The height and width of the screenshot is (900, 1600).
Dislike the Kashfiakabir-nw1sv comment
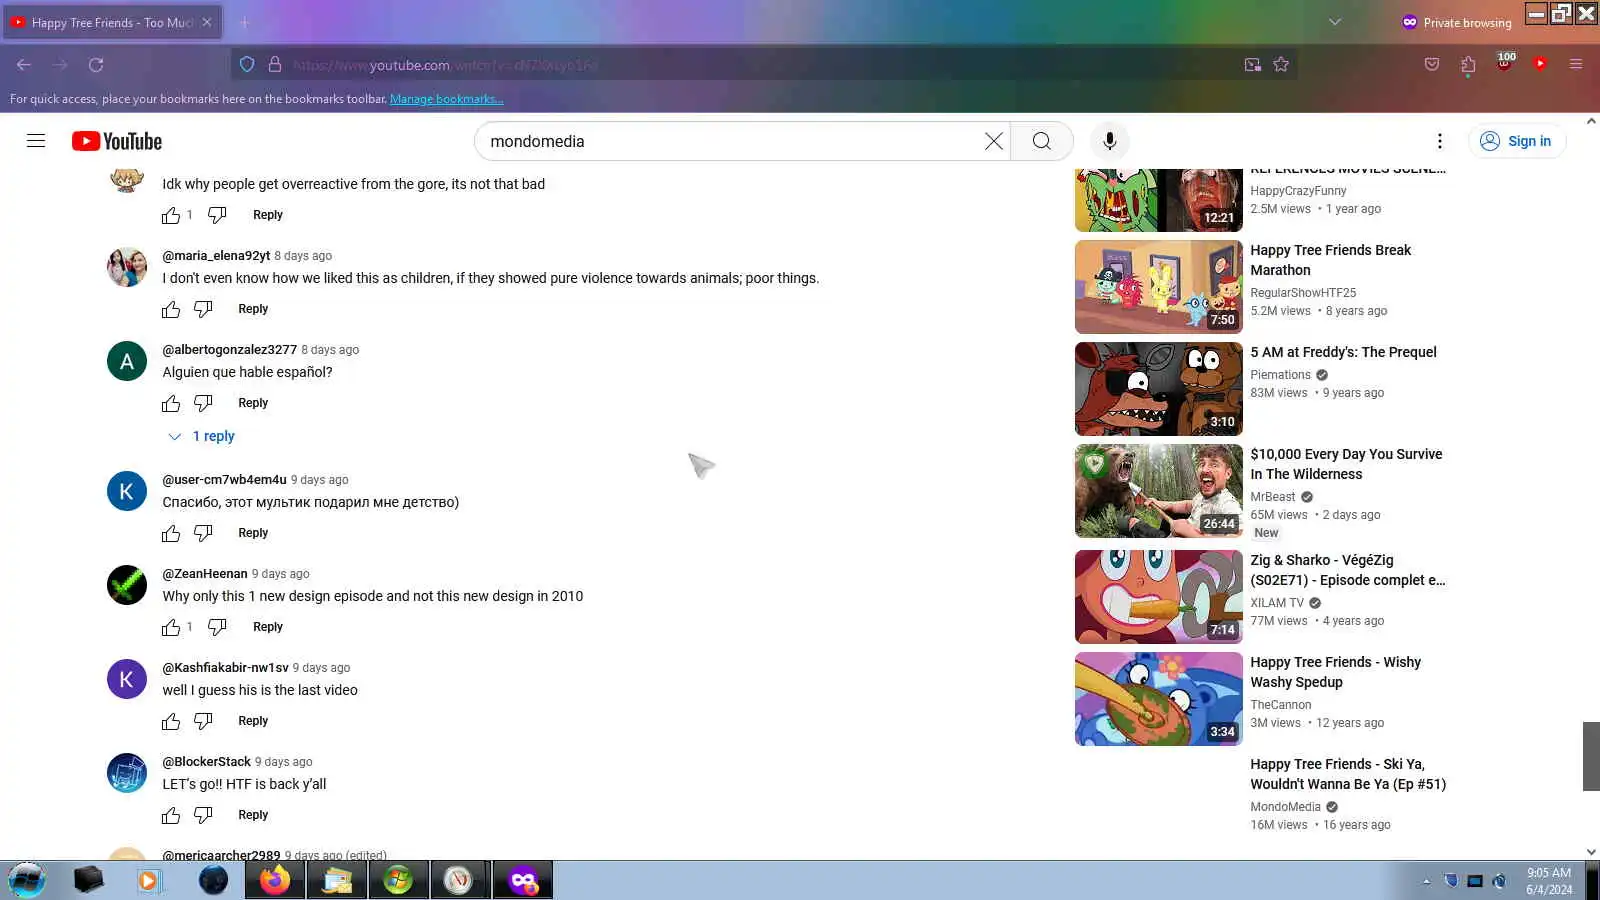click(203, 721)
